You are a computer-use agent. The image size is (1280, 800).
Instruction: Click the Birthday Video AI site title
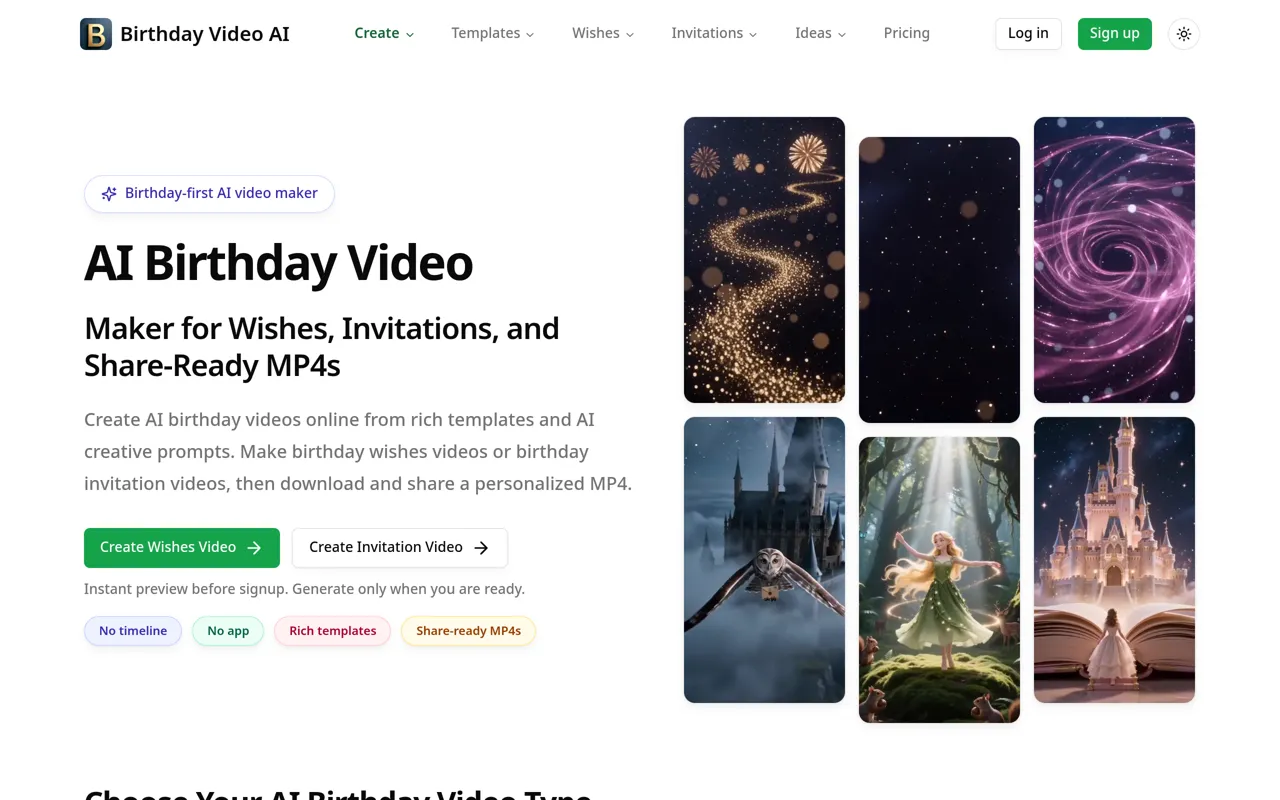click(x=205, y=34)
